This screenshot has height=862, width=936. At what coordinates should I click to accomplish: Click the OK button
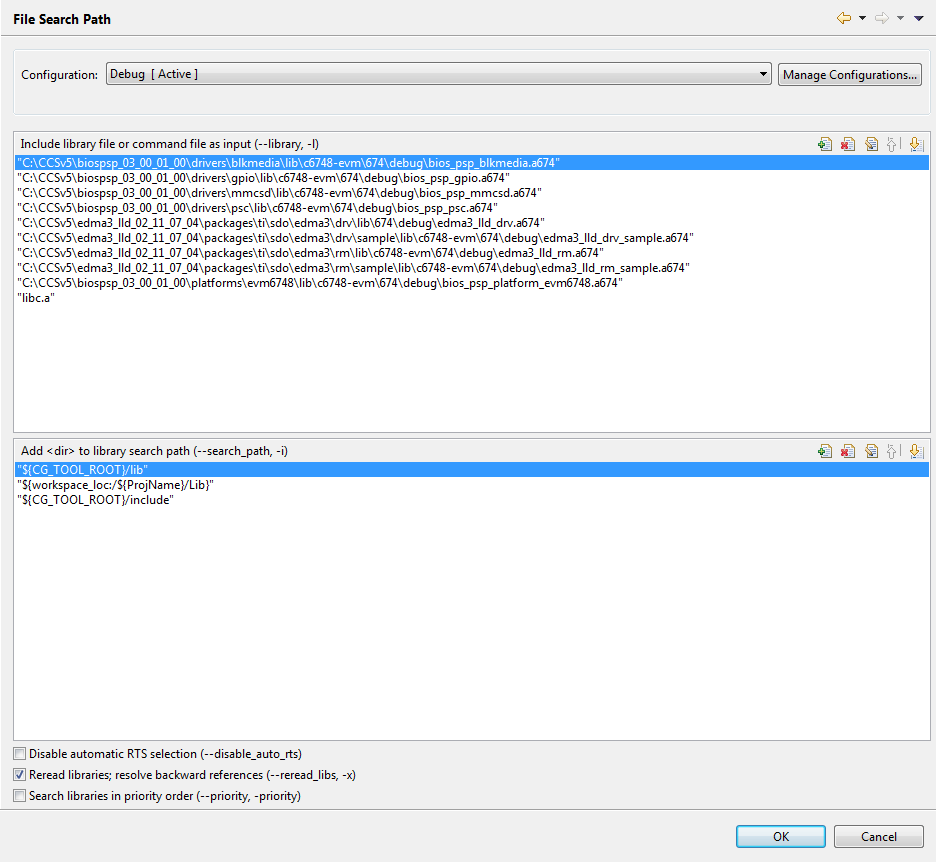pos(781,836)
